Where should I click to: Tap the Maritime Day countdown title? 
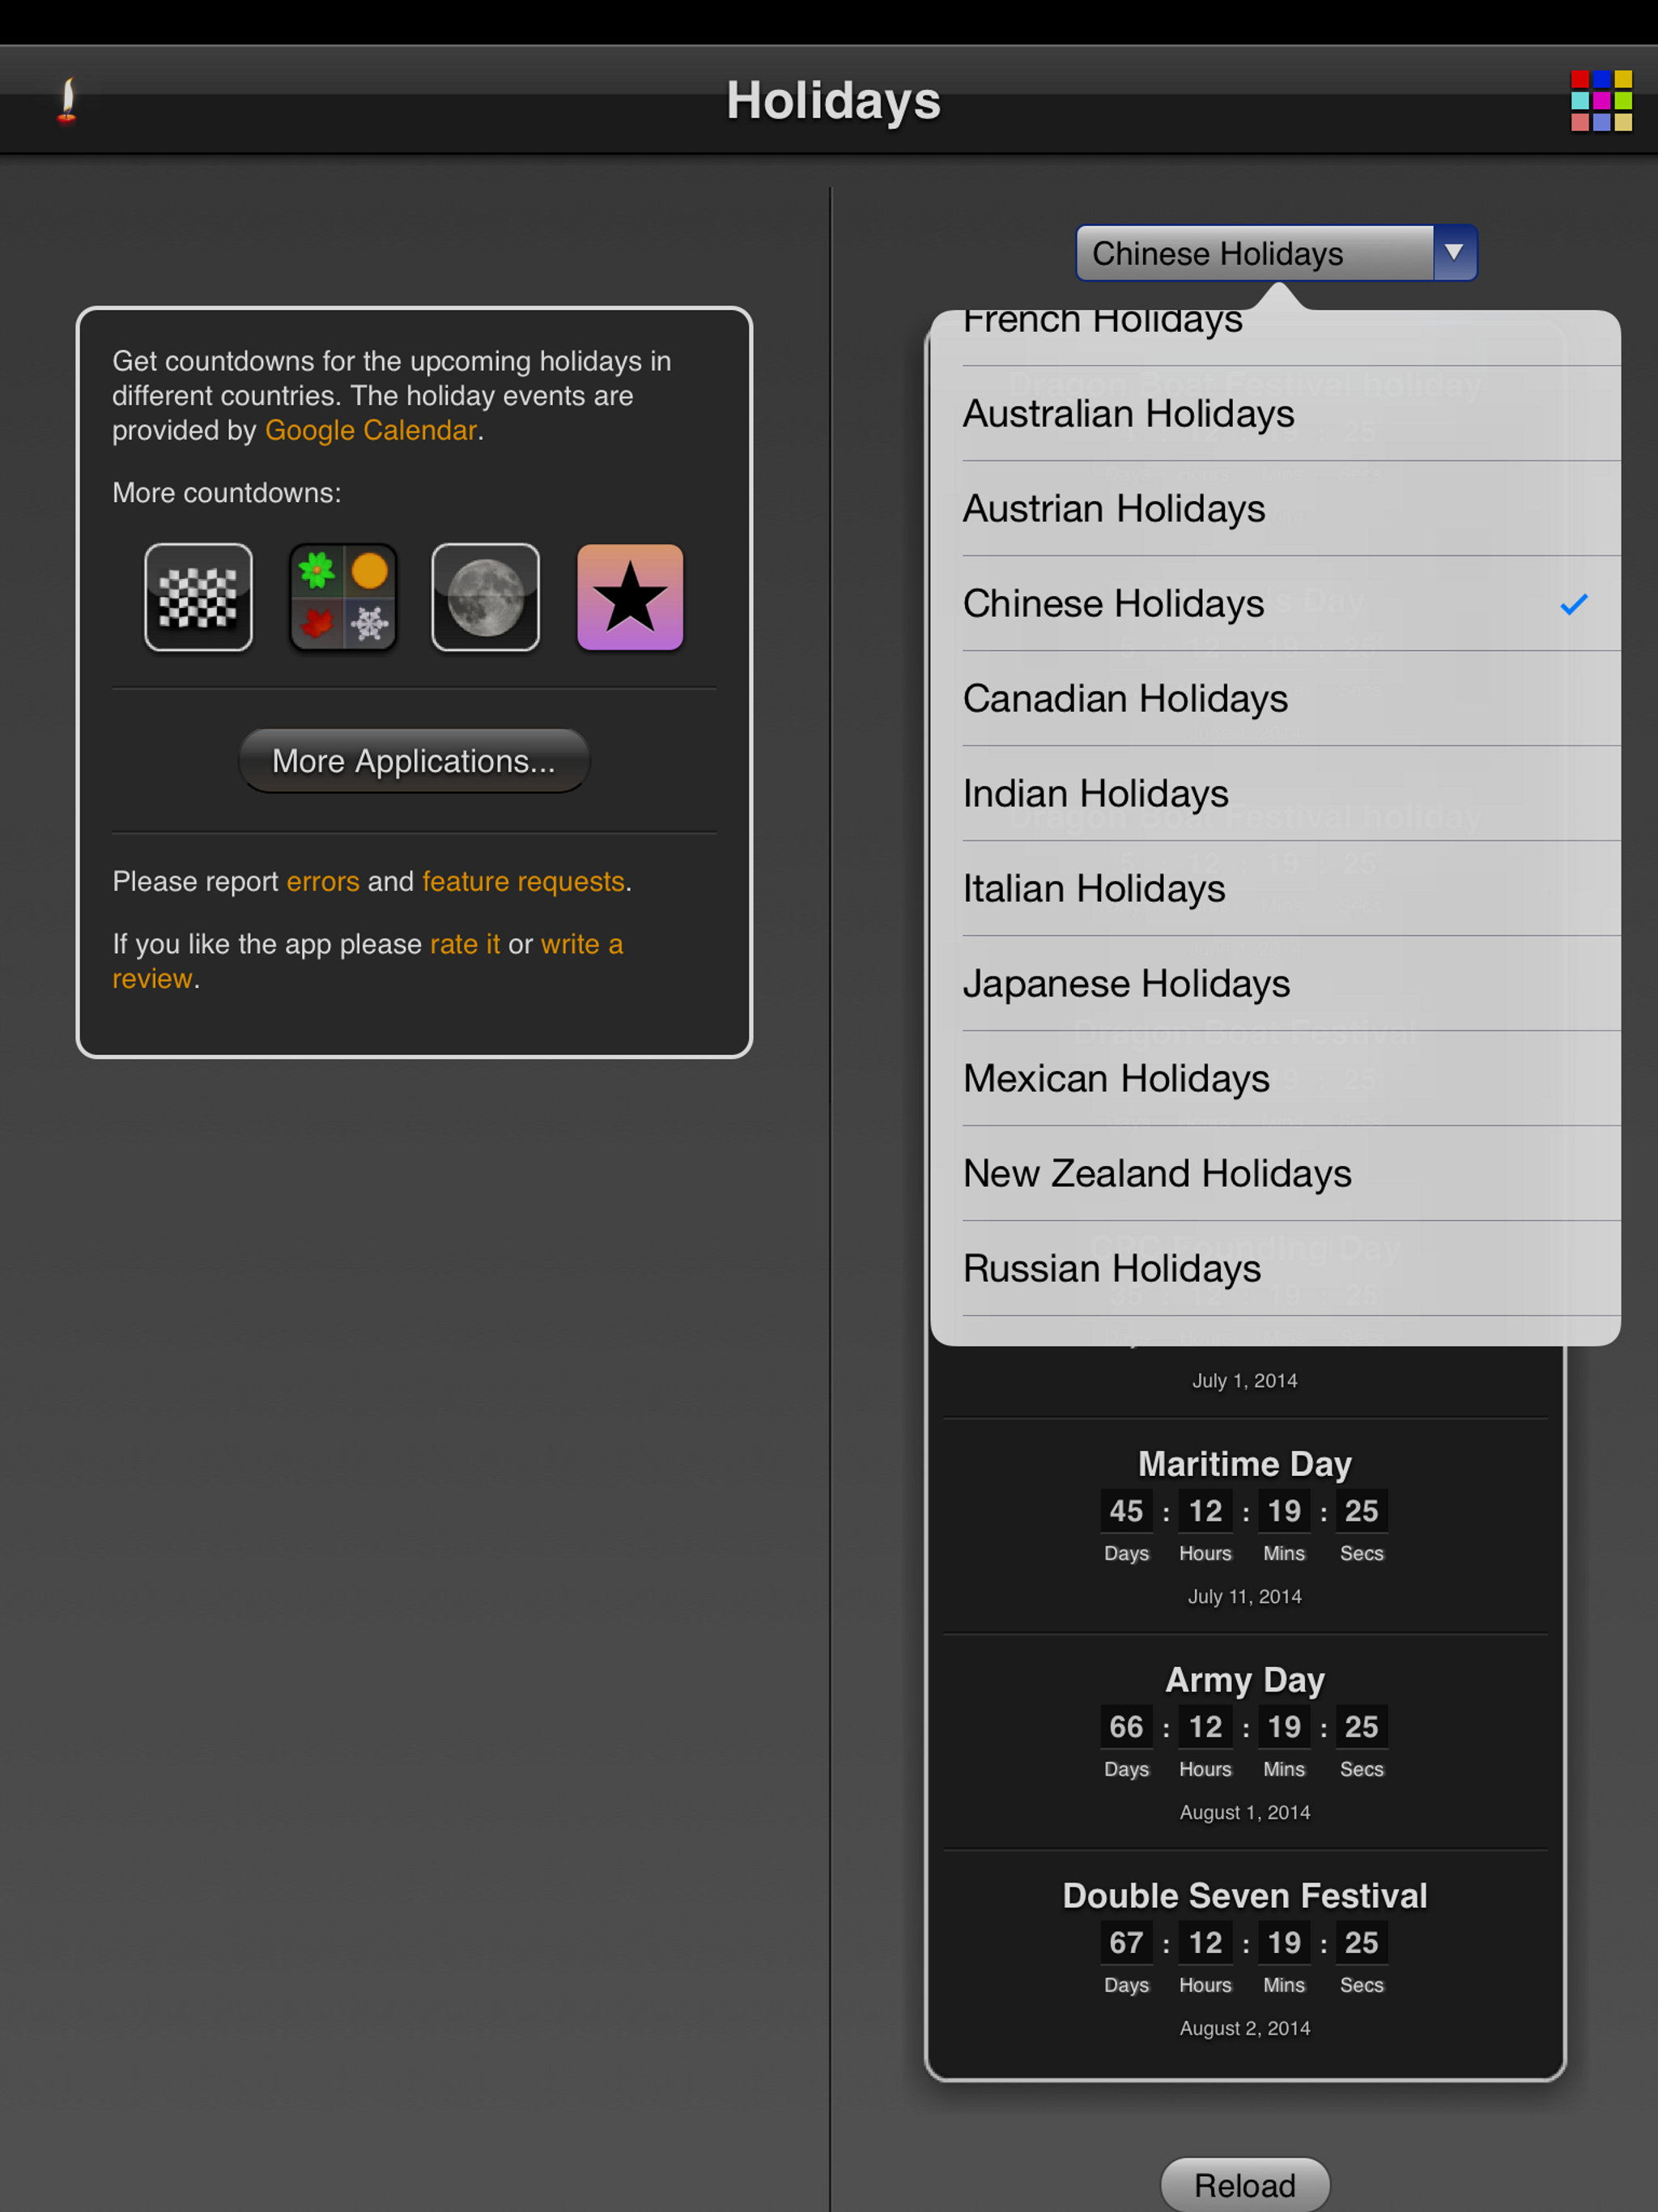pos(1245,1464)
